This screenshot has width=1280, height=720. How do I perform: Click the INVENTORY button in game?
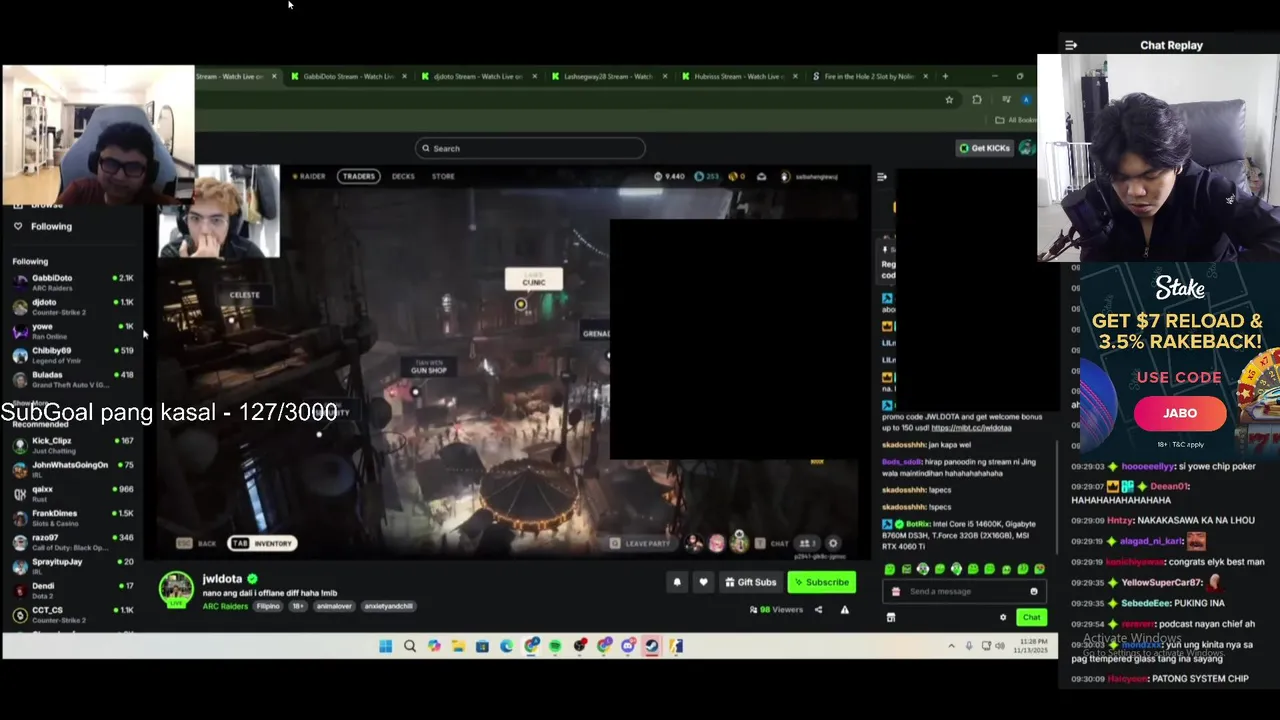click(262, 543)
